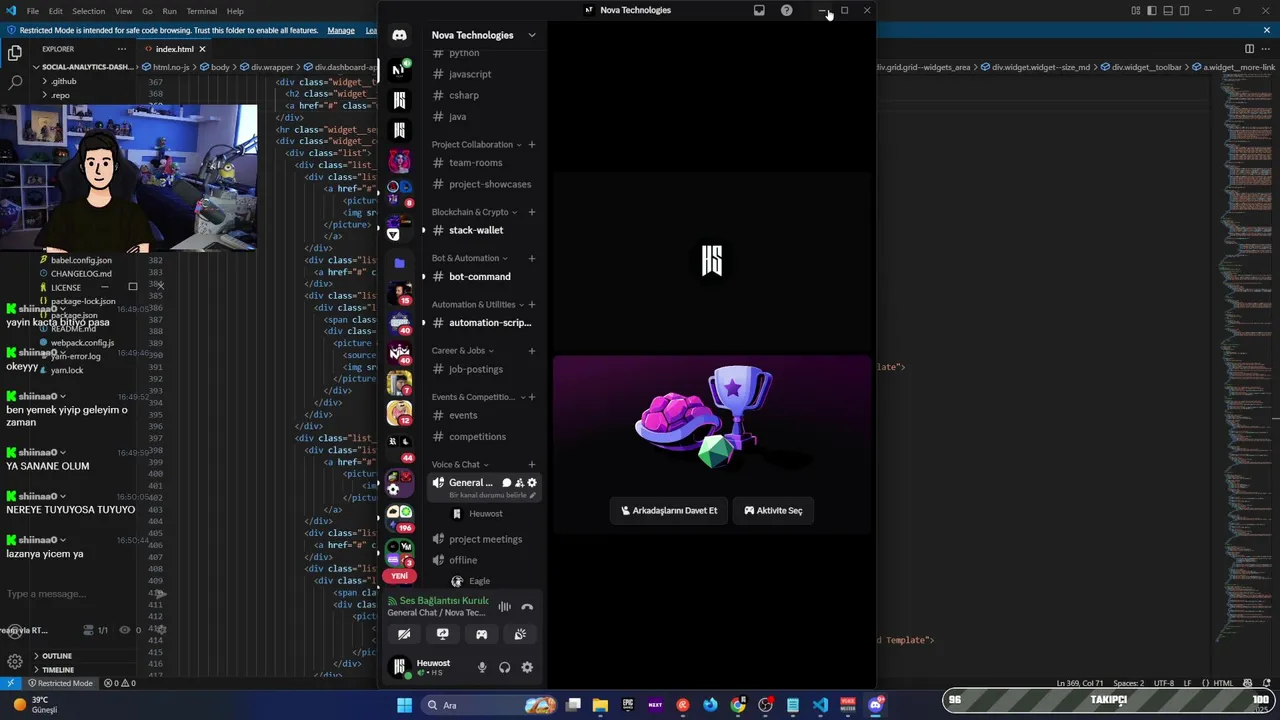Viewport: 1280px width, 720px height.
Task: Click Arkadaşlarını Davet Et button
Action: coord(669,510)
